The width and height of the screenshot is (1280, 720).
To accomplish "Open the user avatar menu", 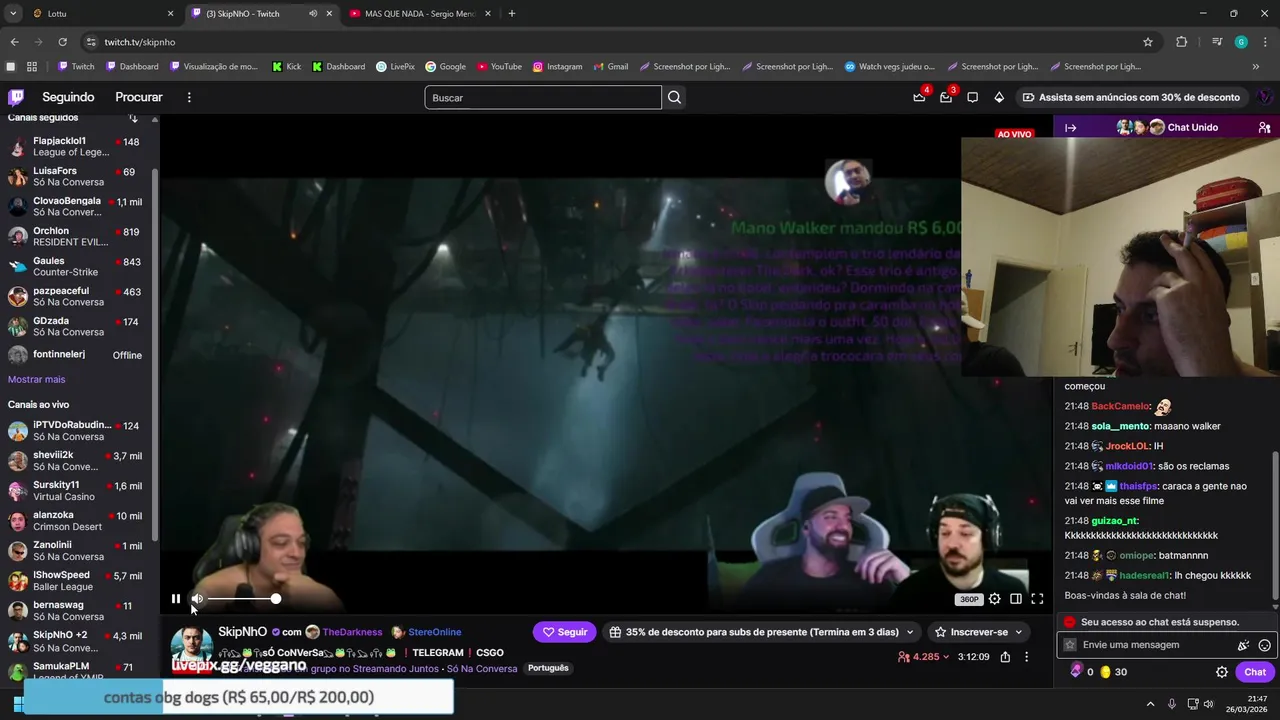I will click(x=1264, y=97).
